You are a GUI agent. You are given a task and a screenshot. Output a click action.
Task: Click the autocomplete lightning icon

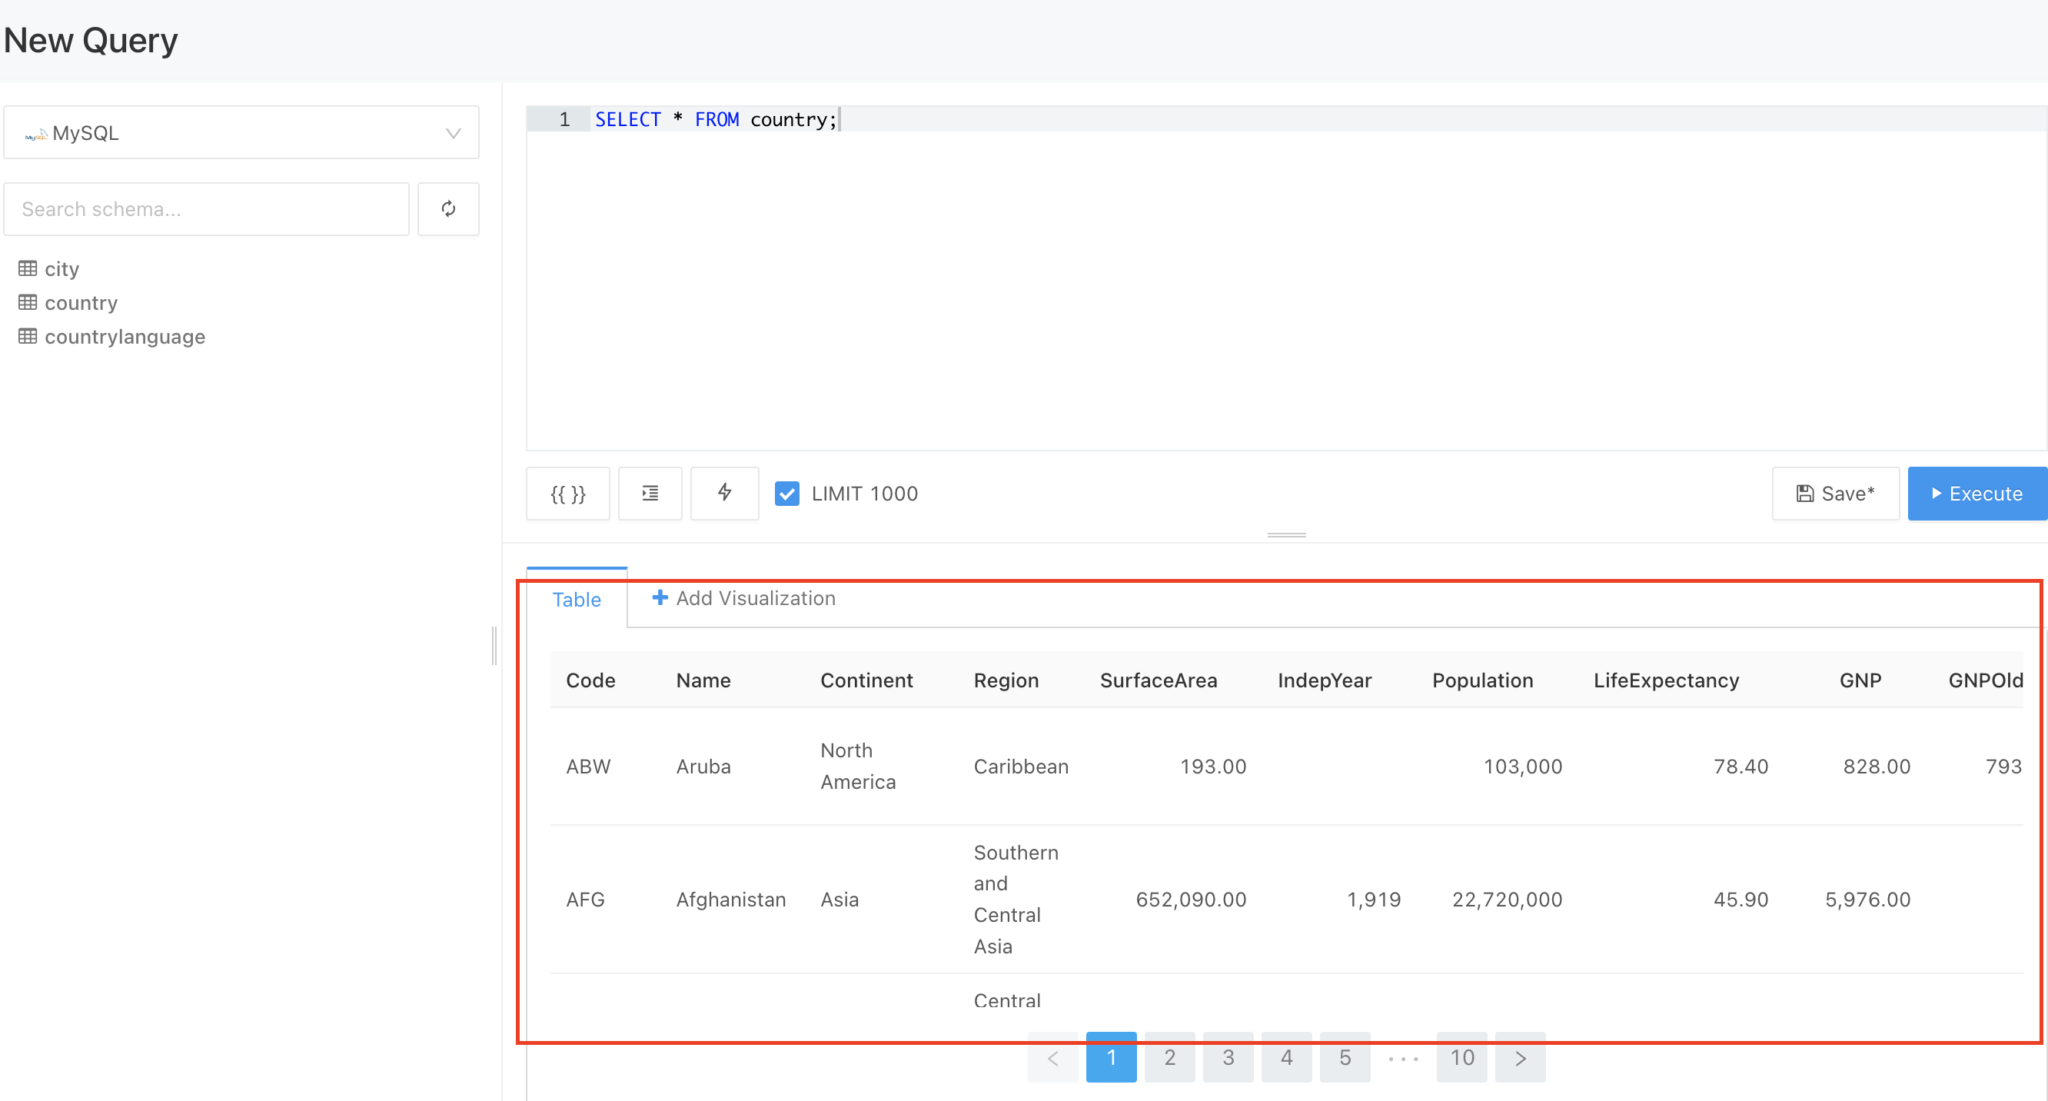coord(724,493)
